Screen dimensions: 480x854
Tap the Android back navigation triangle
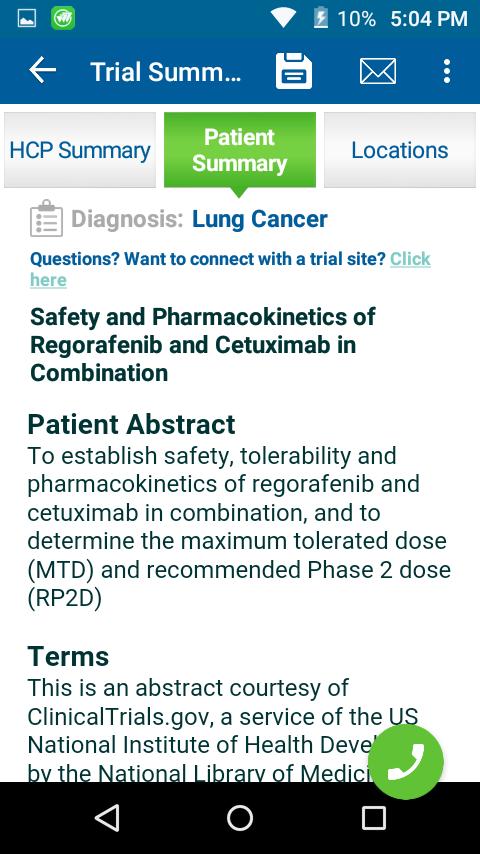[106, 818]
